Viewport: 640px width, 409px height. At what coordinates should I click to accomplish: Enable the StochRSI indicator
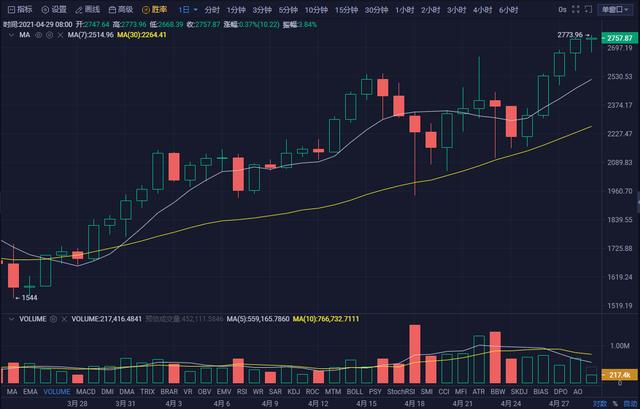(x=402, y=392)
